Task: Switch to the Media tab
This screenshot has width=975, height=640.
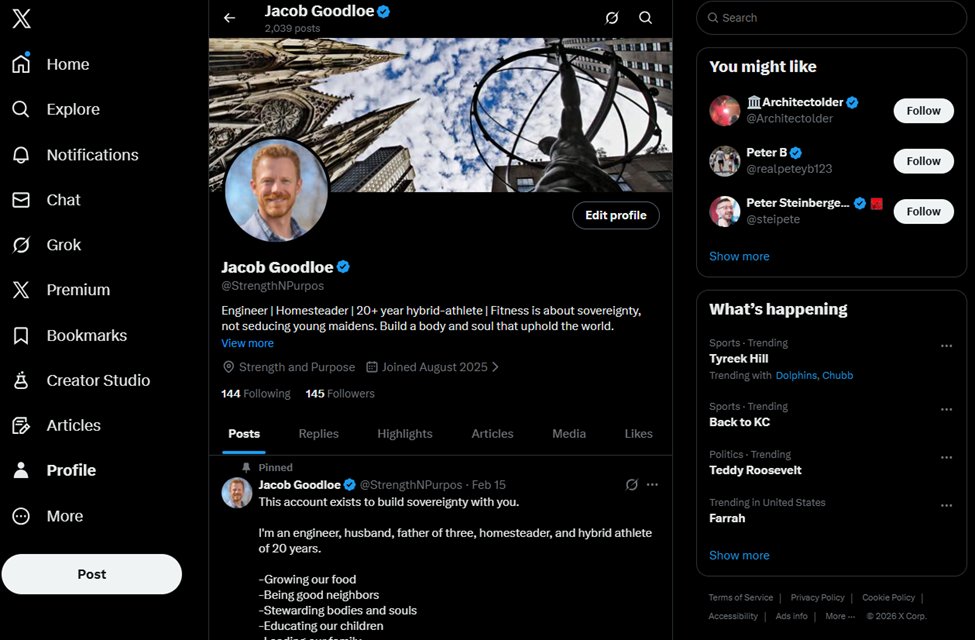Action: [x=568, y=434]
